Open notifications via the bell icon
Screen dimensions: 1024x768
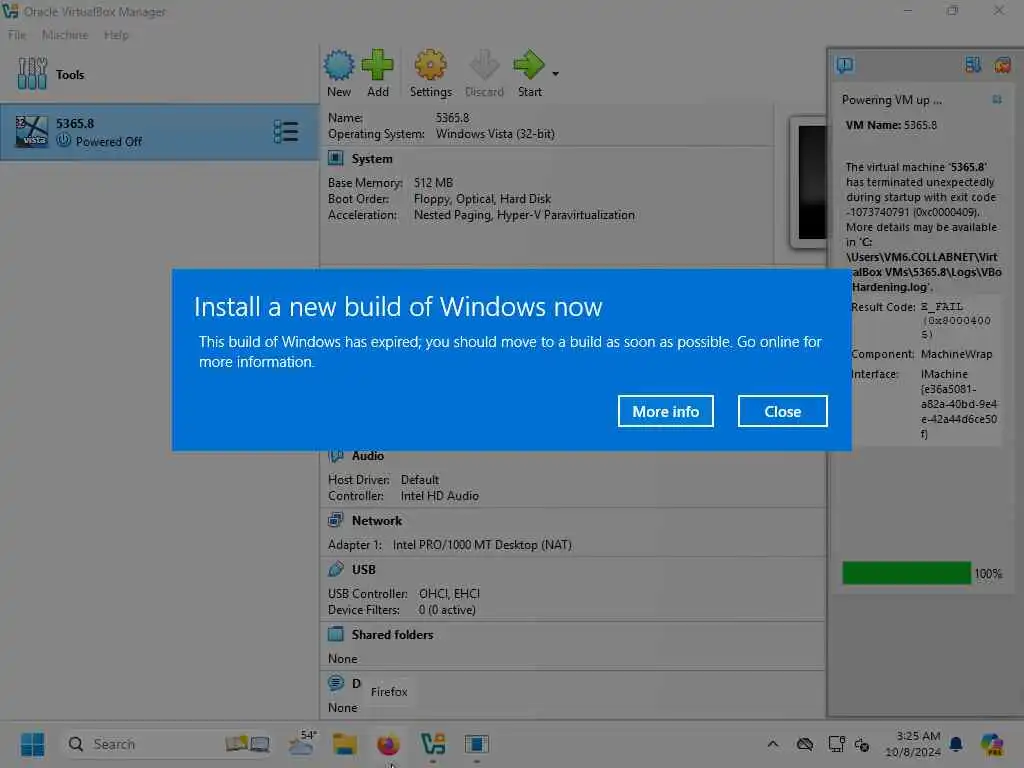point(956,744)
